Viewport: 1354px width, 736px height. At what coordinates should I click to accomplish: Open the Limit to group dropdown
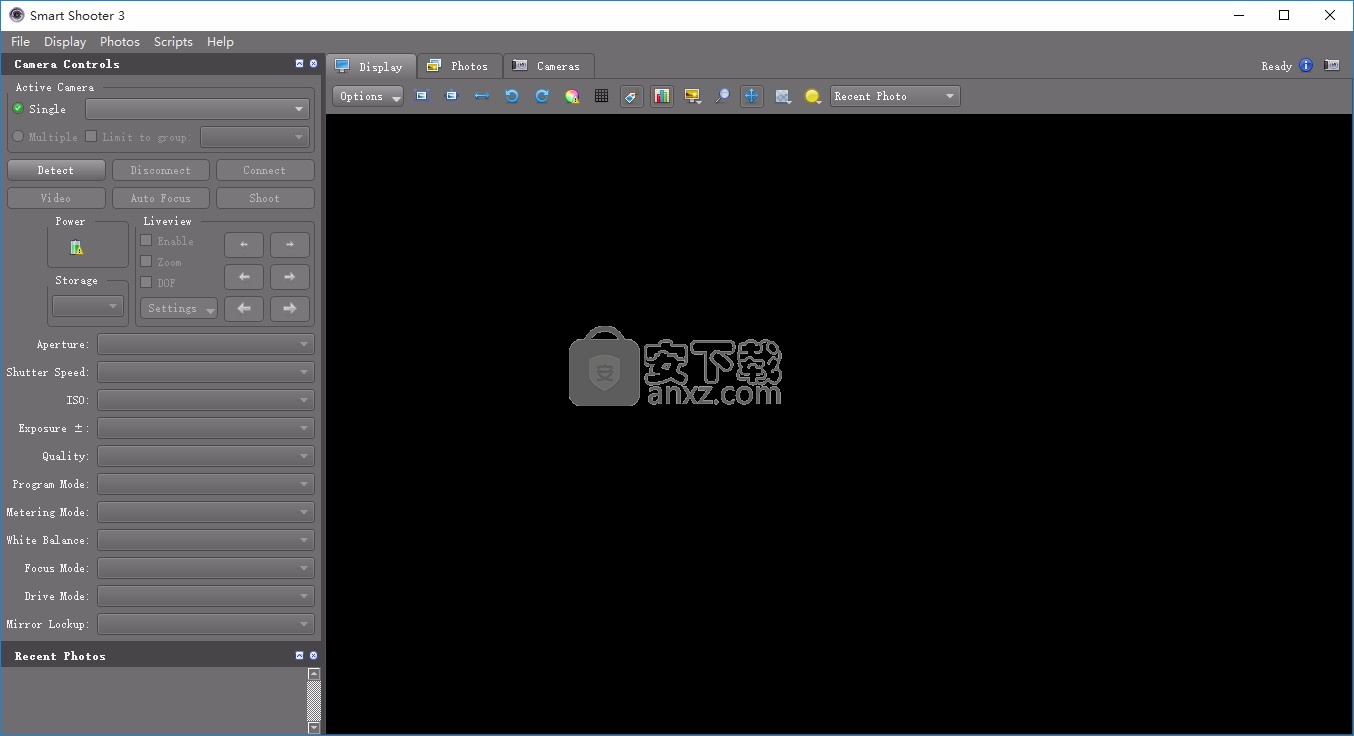[255, 137]
